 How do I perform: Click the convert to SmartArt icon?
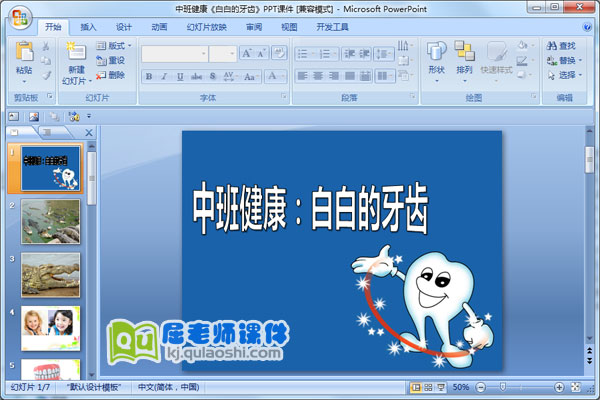(404, 75)
